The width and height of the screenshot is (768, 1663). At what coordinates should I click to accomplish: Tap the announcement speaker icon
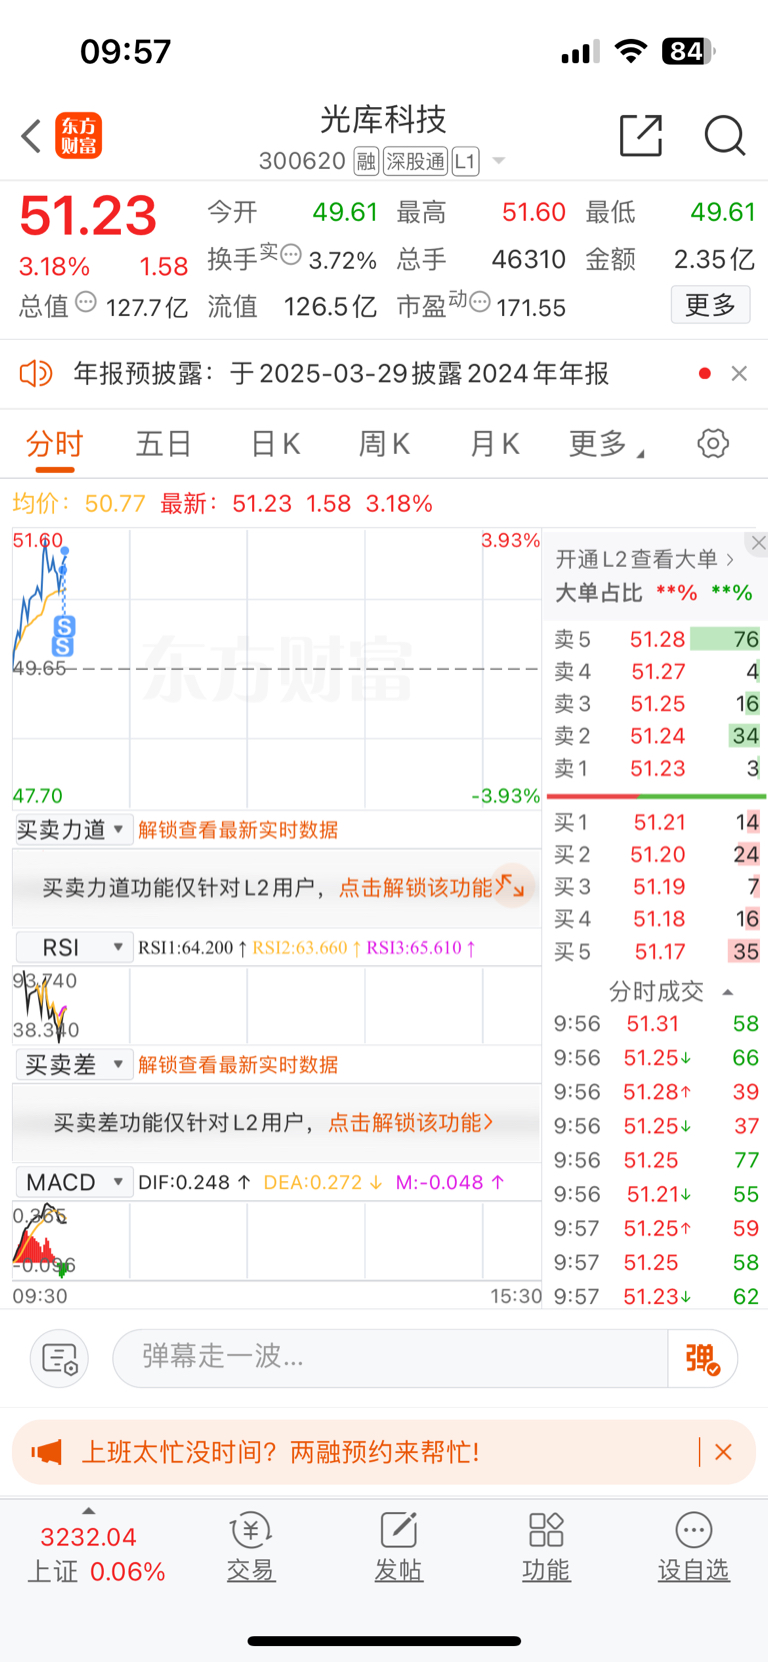point(36,374)
